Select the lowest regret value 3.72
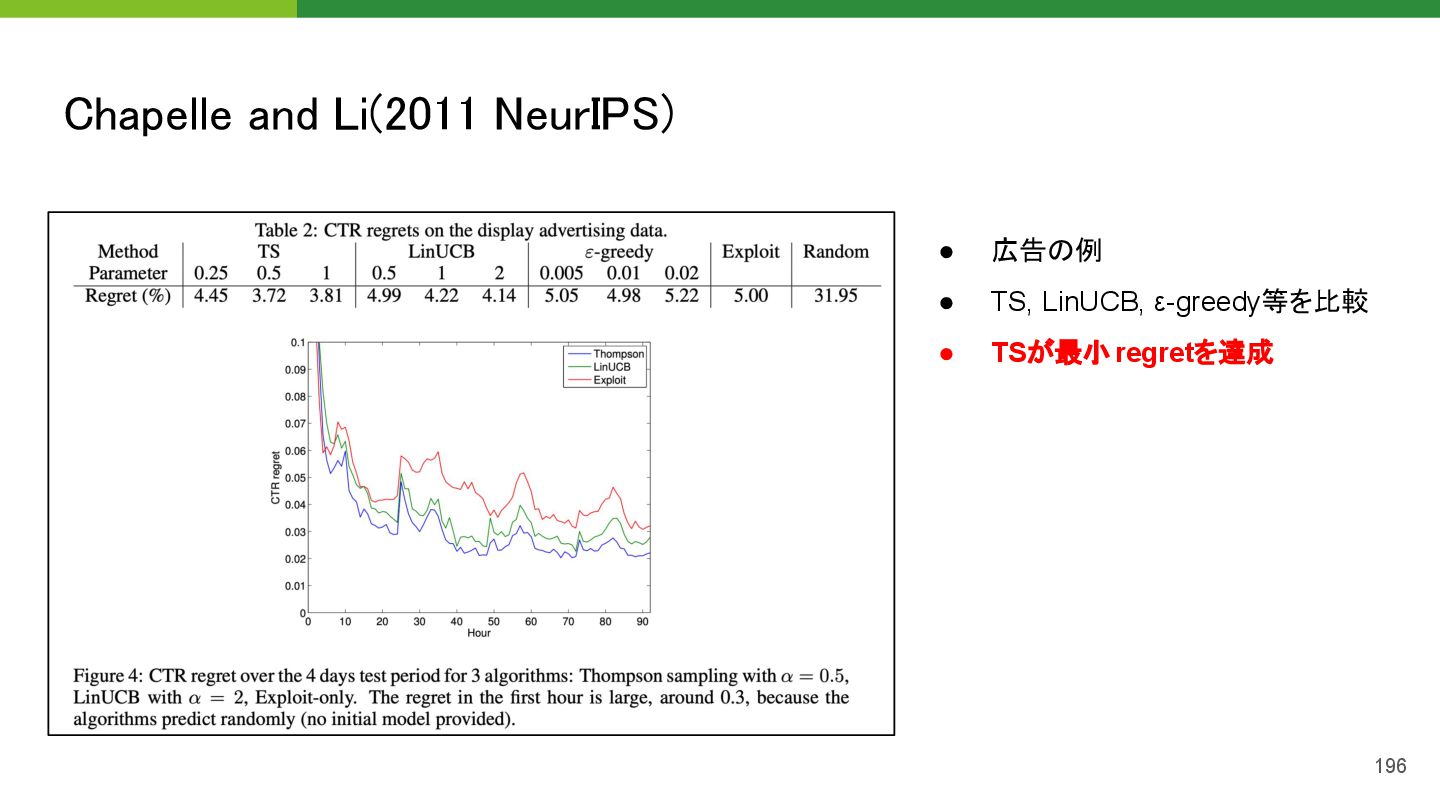This screenshot has width=1440, height=810. 269,296
